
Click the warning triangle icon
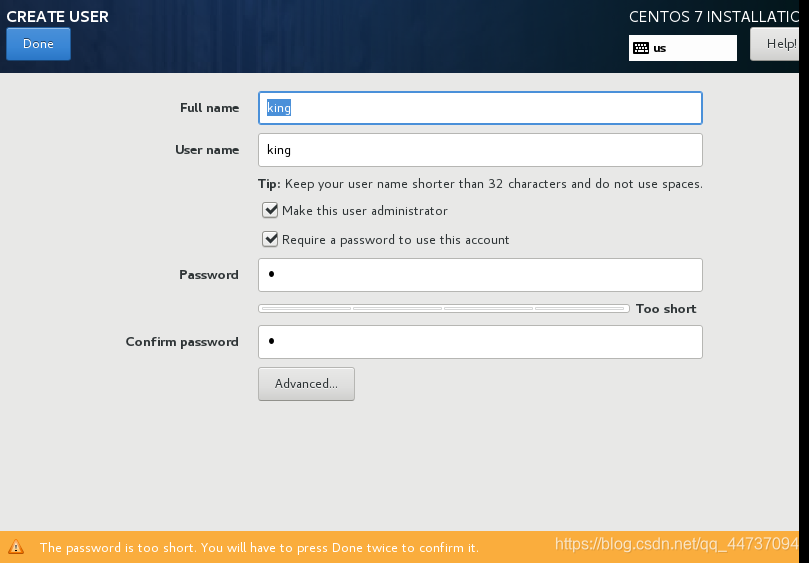pyautogui.click(x=16, y=547)
